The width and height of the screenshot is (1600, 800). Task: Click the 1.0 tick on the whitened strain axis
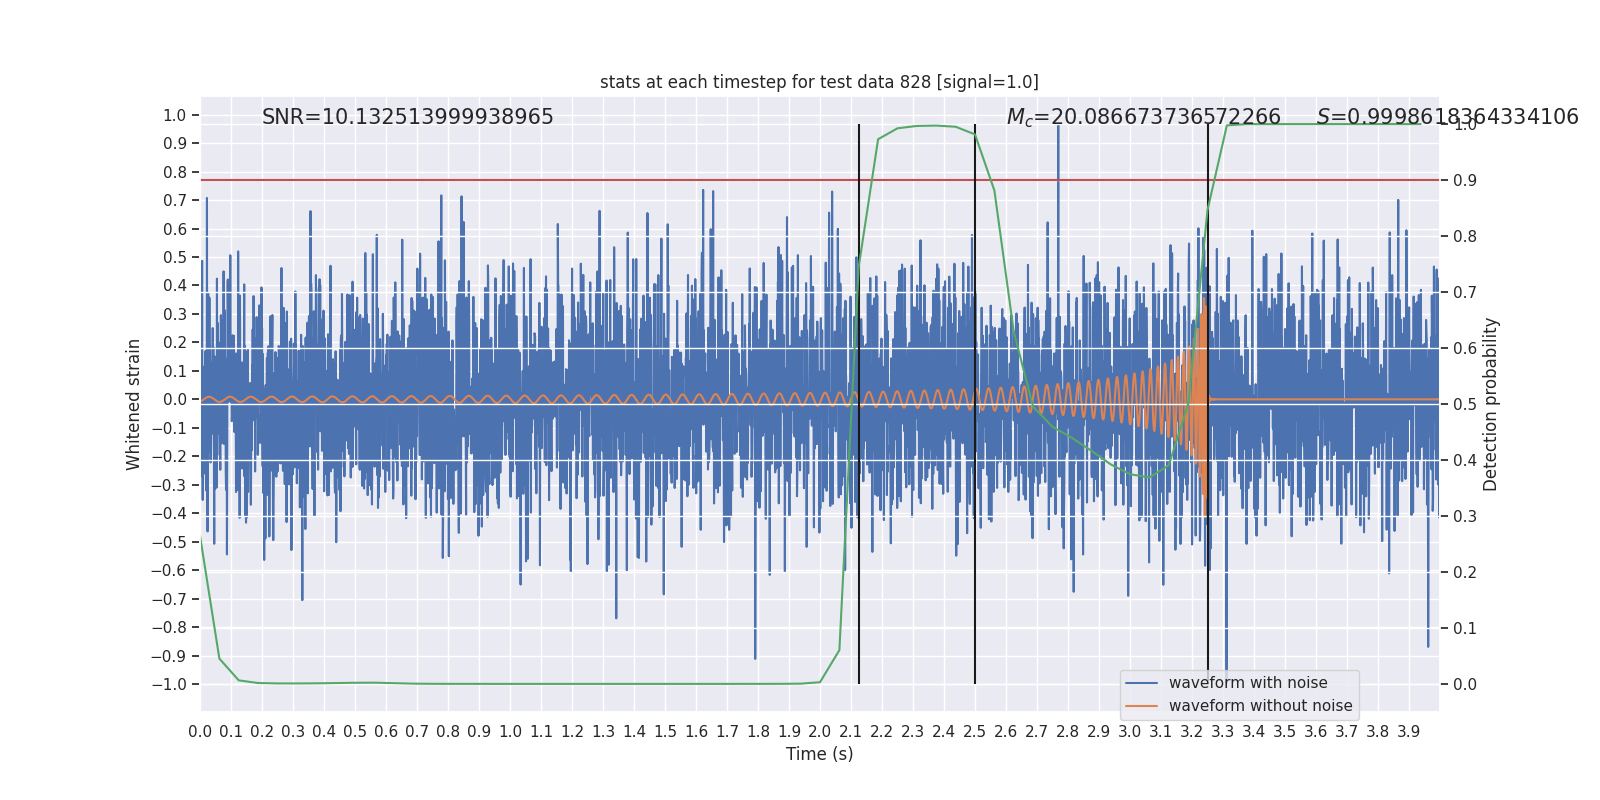point(175,115)
